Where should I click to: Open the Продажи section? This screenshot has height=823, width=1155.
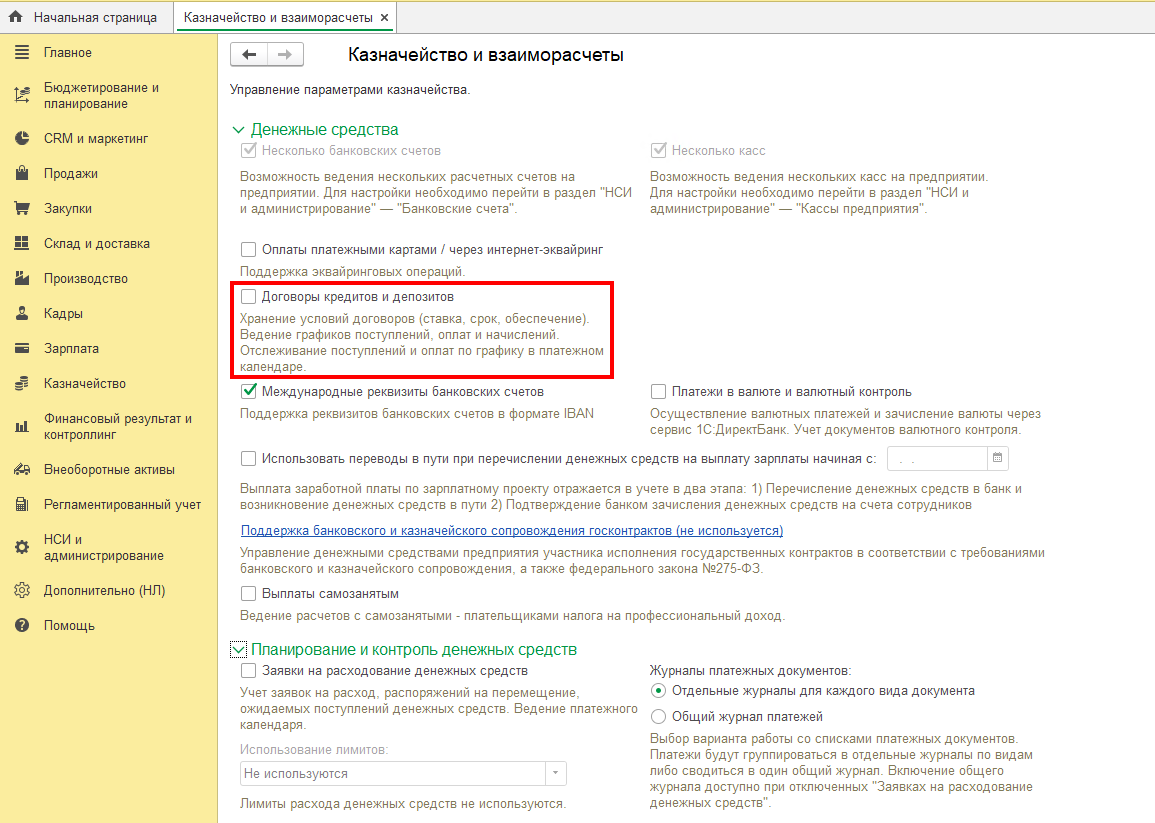click(x=71, y=173)
